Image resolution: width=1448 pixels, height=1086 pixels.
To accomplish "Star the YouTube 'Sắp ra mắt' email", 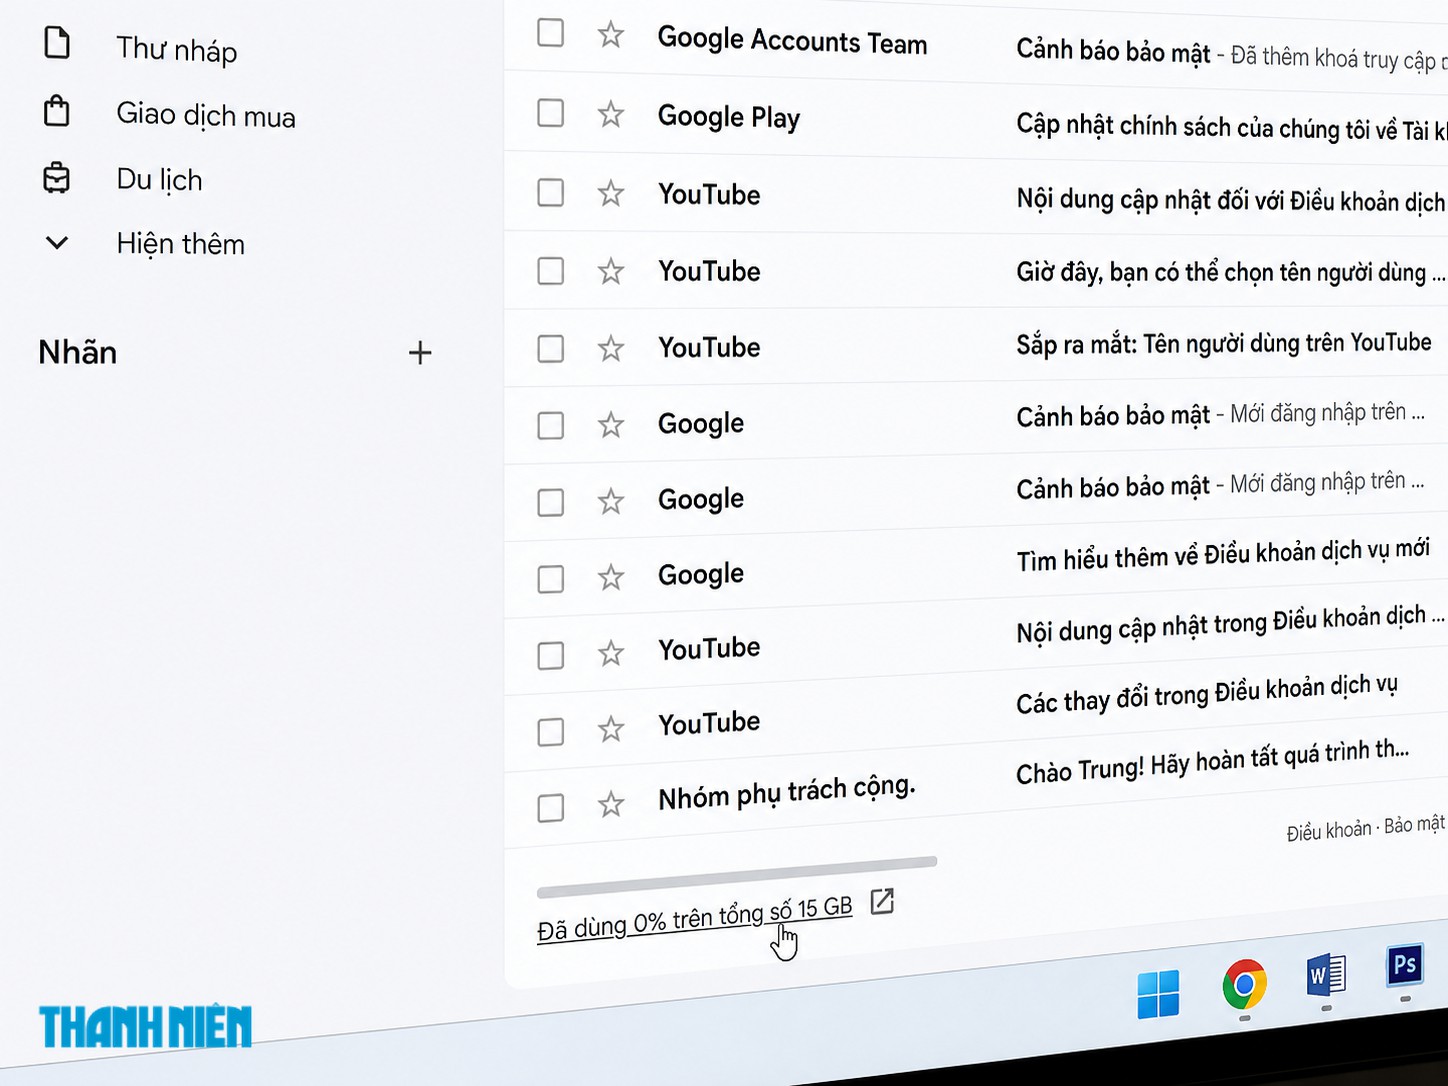I will [611, 348].
